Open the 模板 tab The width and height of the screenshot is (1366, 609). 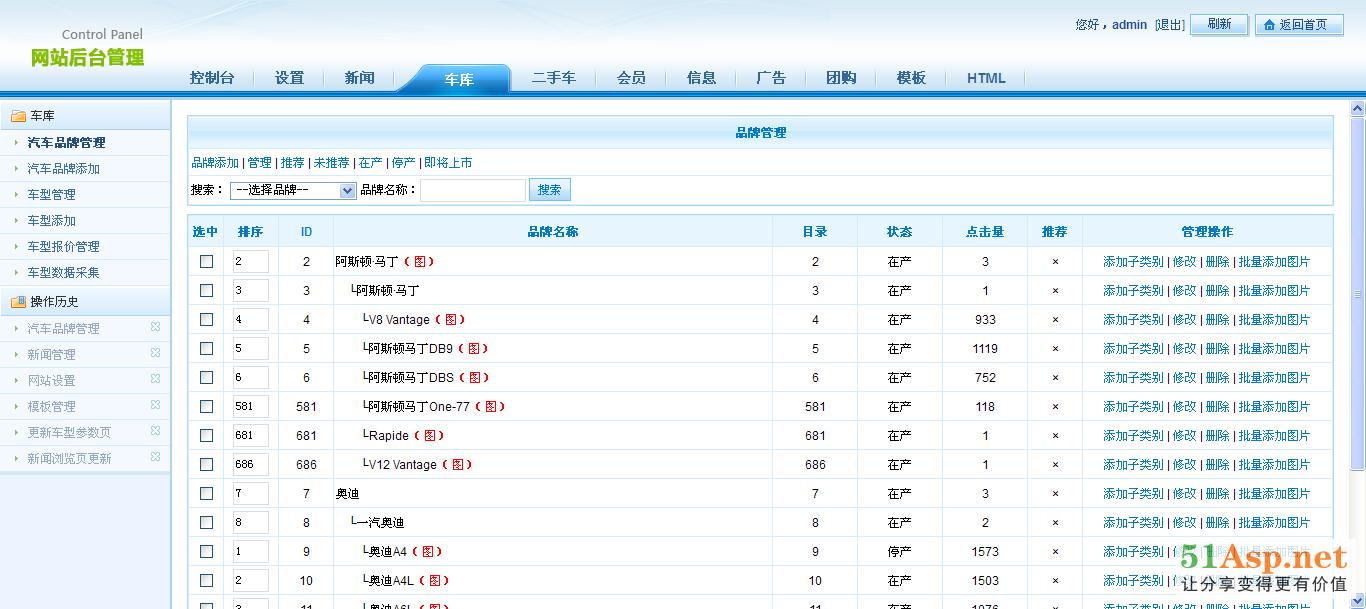pos(911,78)
